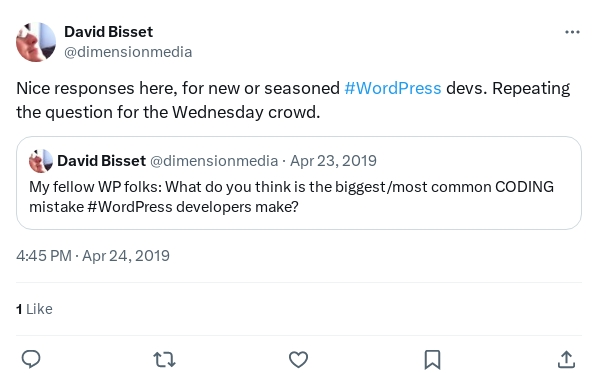Click the main tweet text body
Image resolution: width=598 pixels, height=373 pixels.
(293, 100)
